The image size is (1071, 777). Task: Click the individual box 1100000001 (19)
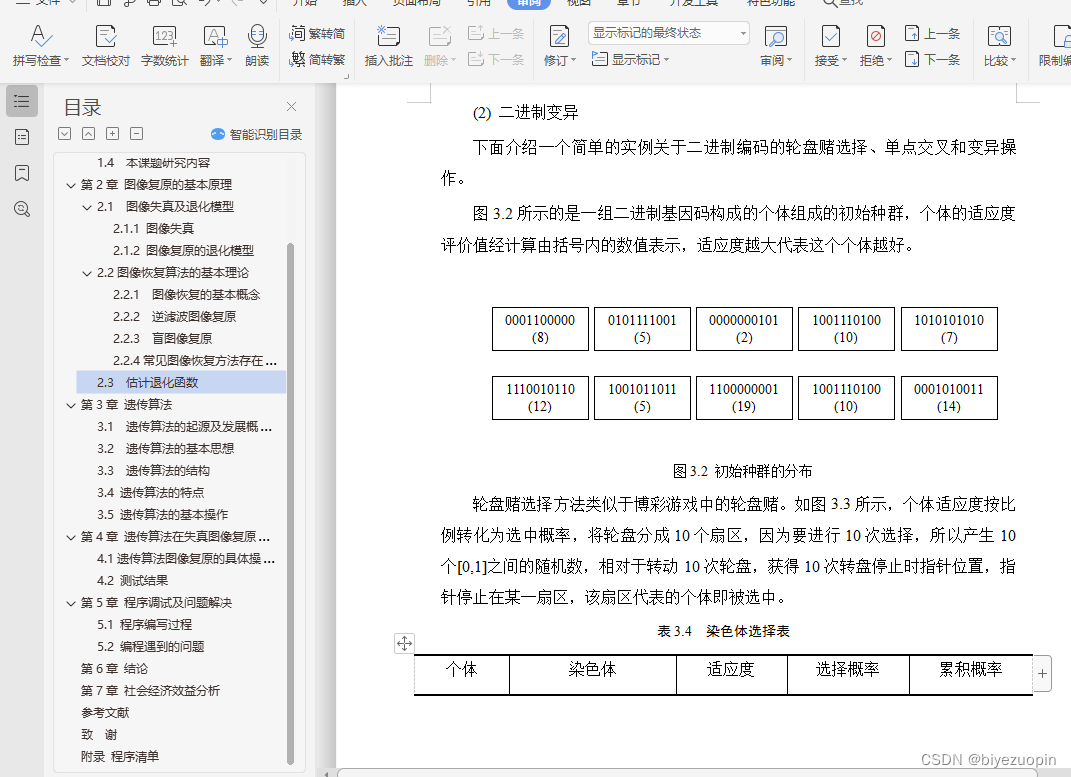coord(744,398)
